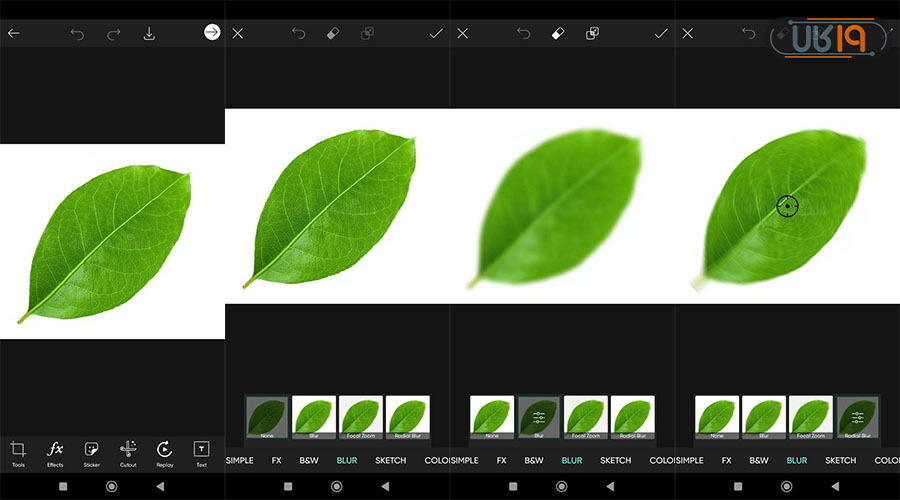Choose the Cutout tool
The height and width of the screenshot is (500, 900).
[x=128, y=452]
